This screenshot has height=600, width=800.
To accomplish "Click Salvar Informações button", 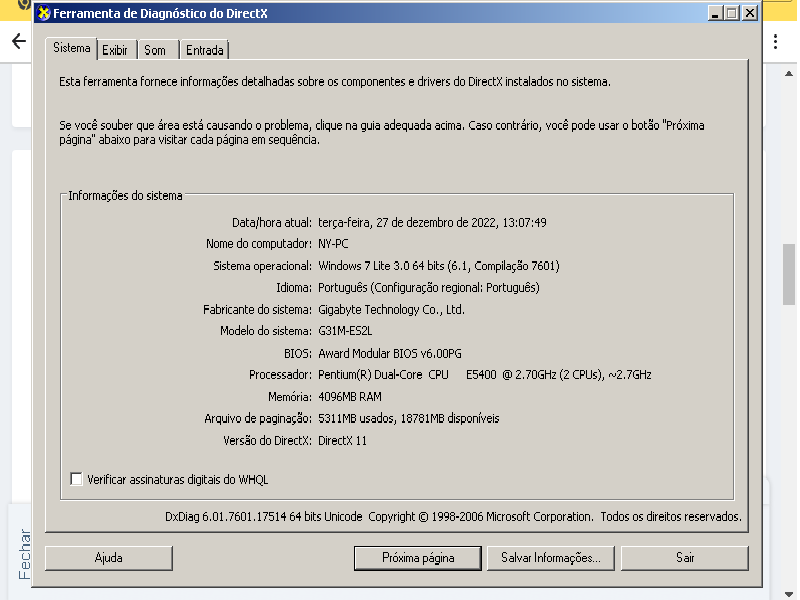I will point(551,558).
